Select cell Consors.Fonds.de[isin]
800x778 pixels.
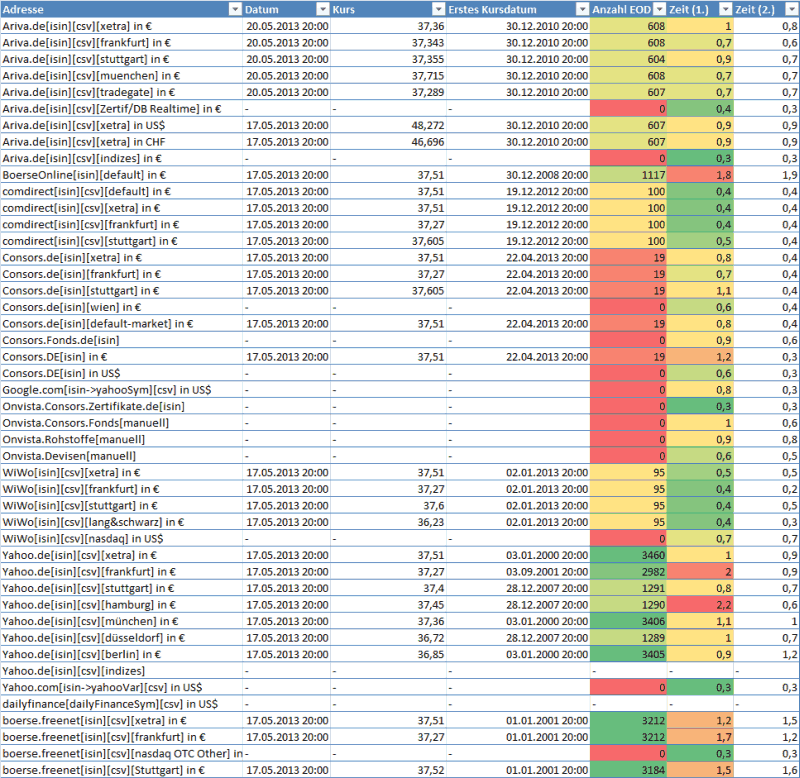(121, 340)
